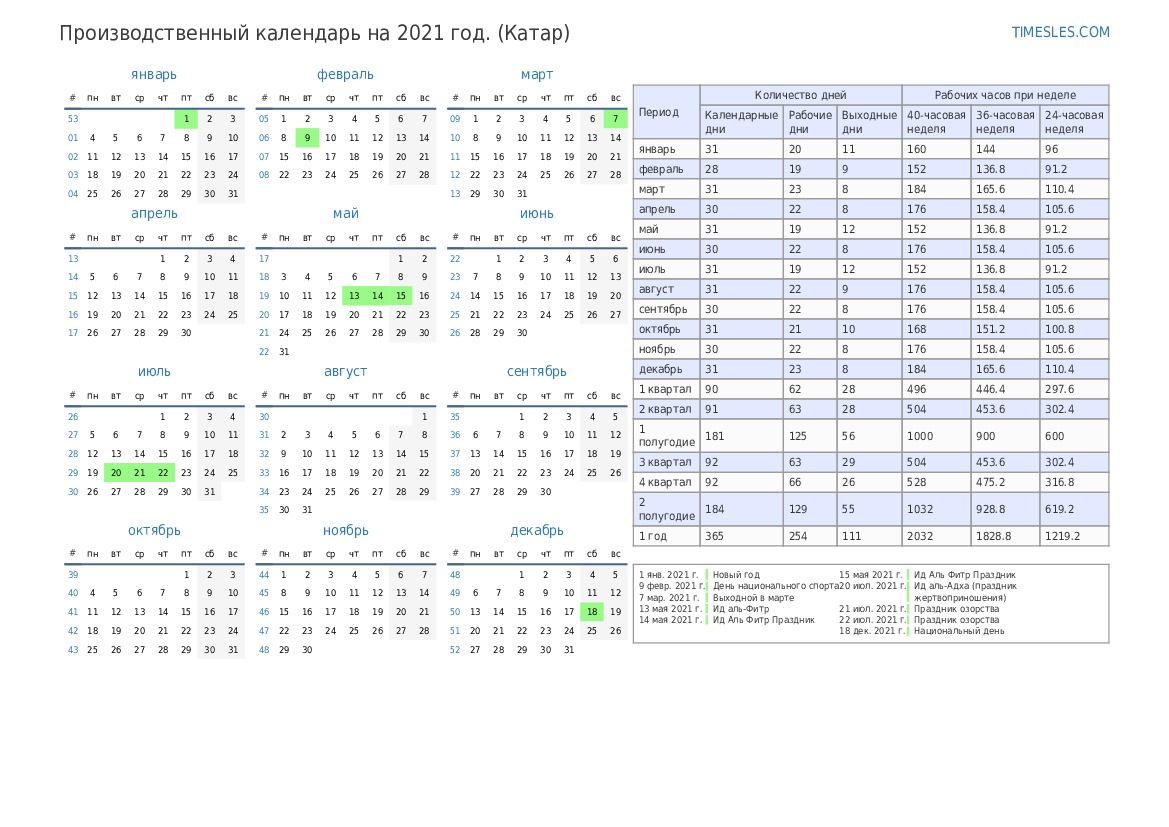1169x827 pixels.
Task: Click the 'Количество дней' table header
Action: click(x=801, y=95)
